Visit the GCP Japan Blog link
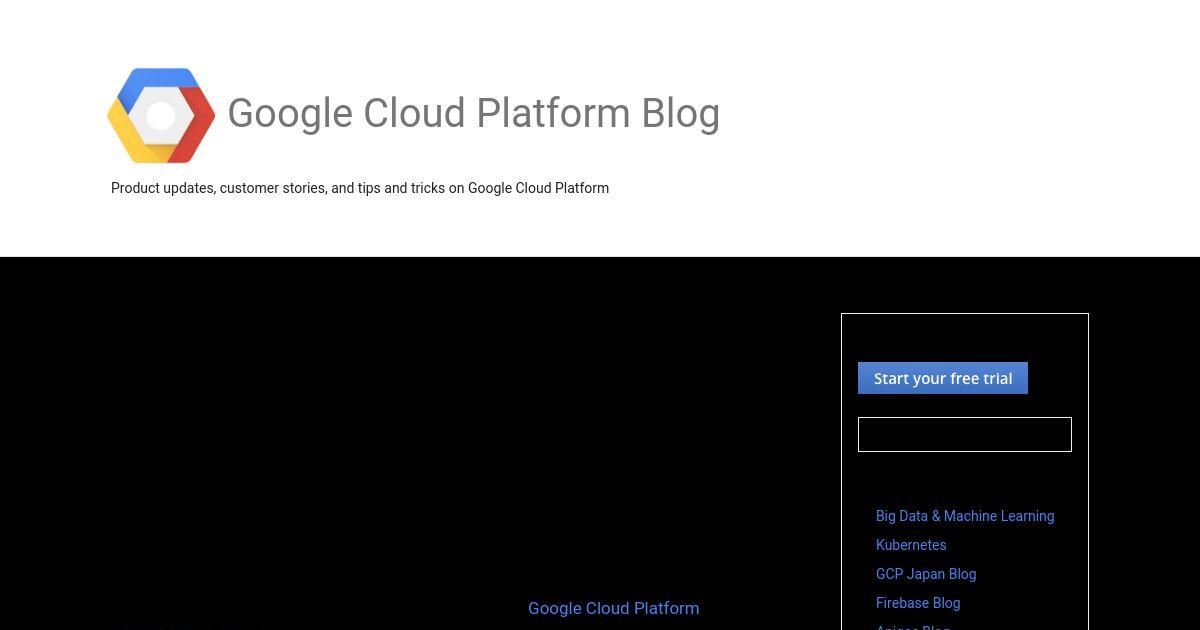1200x630 pixels. pyautogui.click(x=926, y=574)
